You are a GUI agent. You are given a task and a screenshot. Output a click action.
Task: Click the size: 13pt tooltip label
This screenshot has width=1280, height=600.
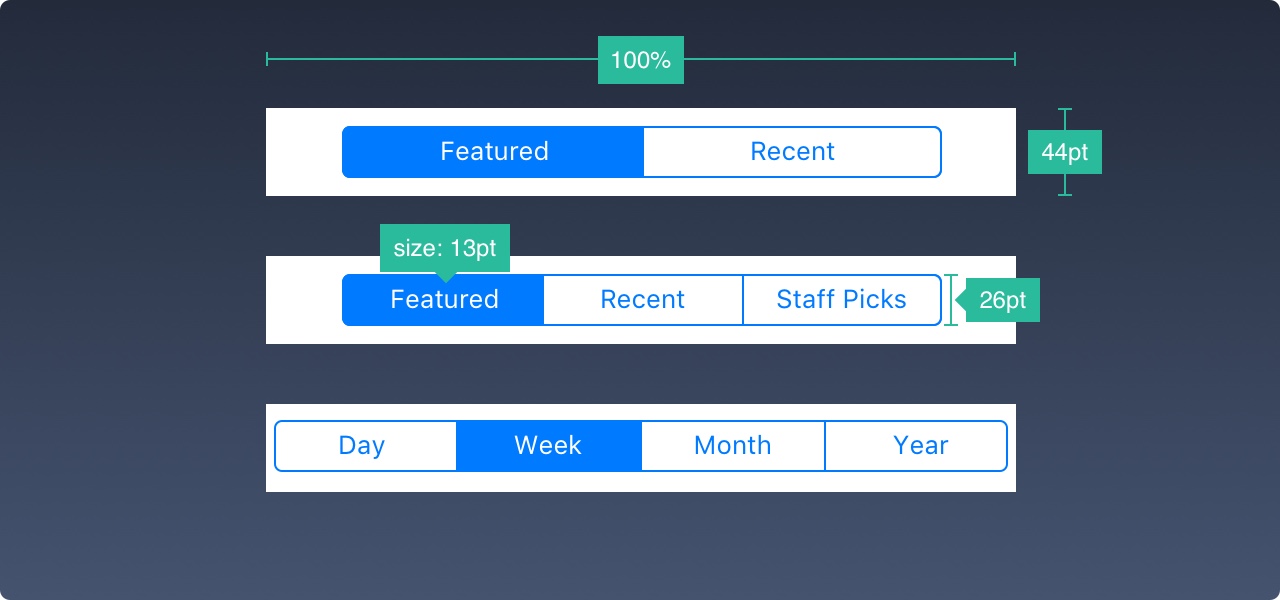445,248
